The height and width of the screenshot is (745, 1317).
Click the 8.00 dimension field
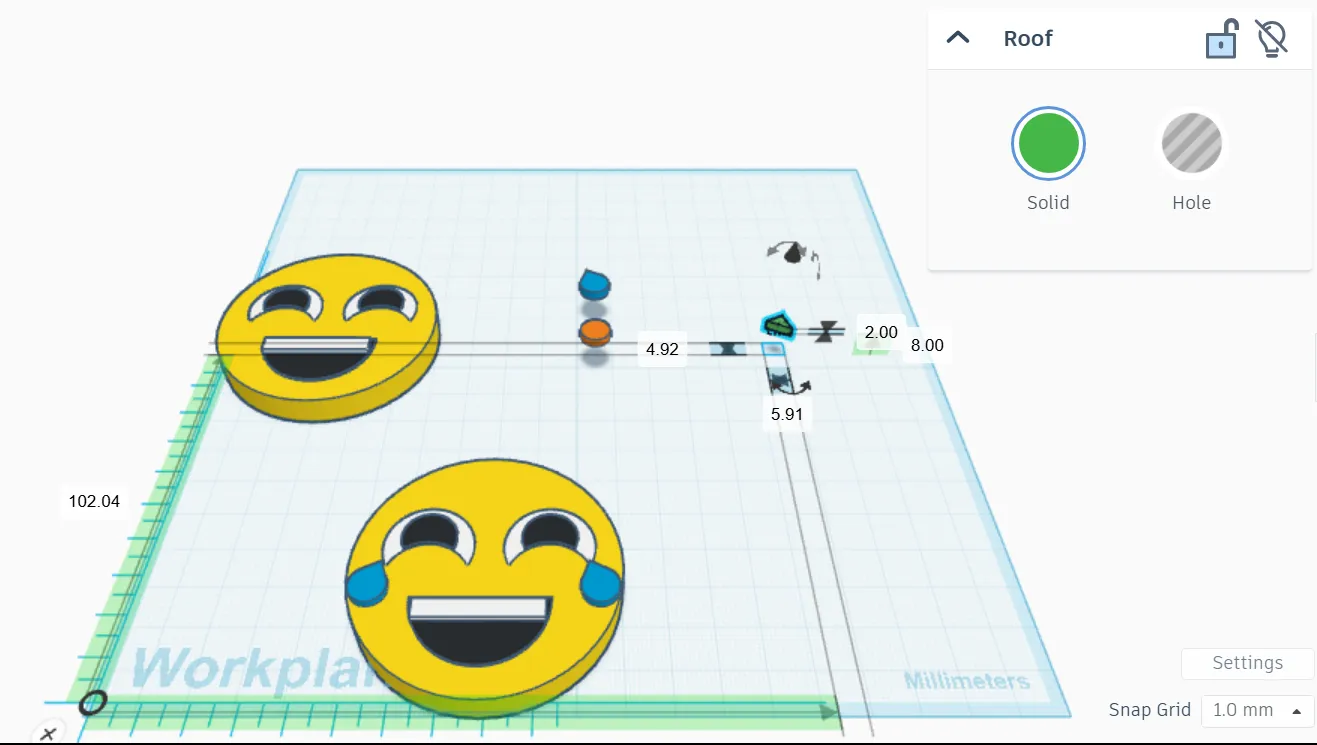coord(927,345)
